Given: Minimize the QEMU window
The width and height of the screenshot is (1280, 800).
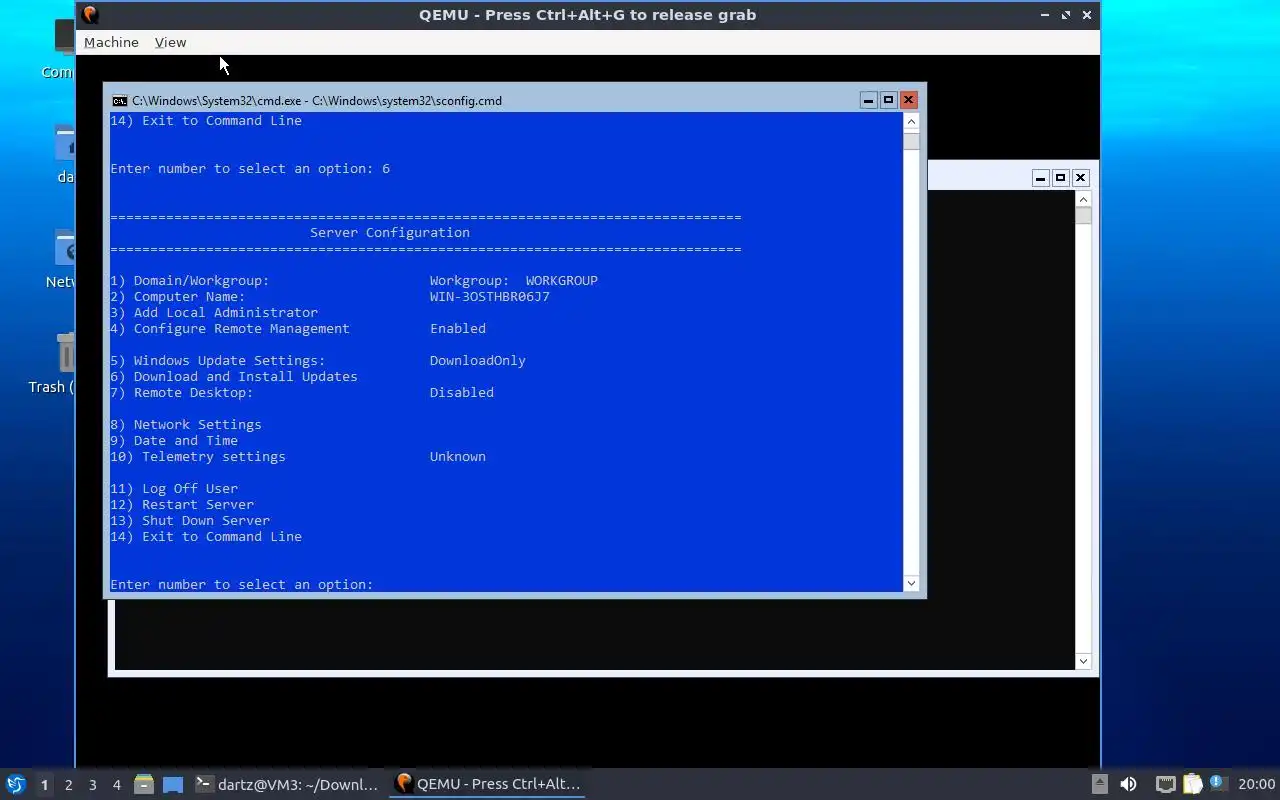Looking at the screenshot, I should [x=1045, y=15].
